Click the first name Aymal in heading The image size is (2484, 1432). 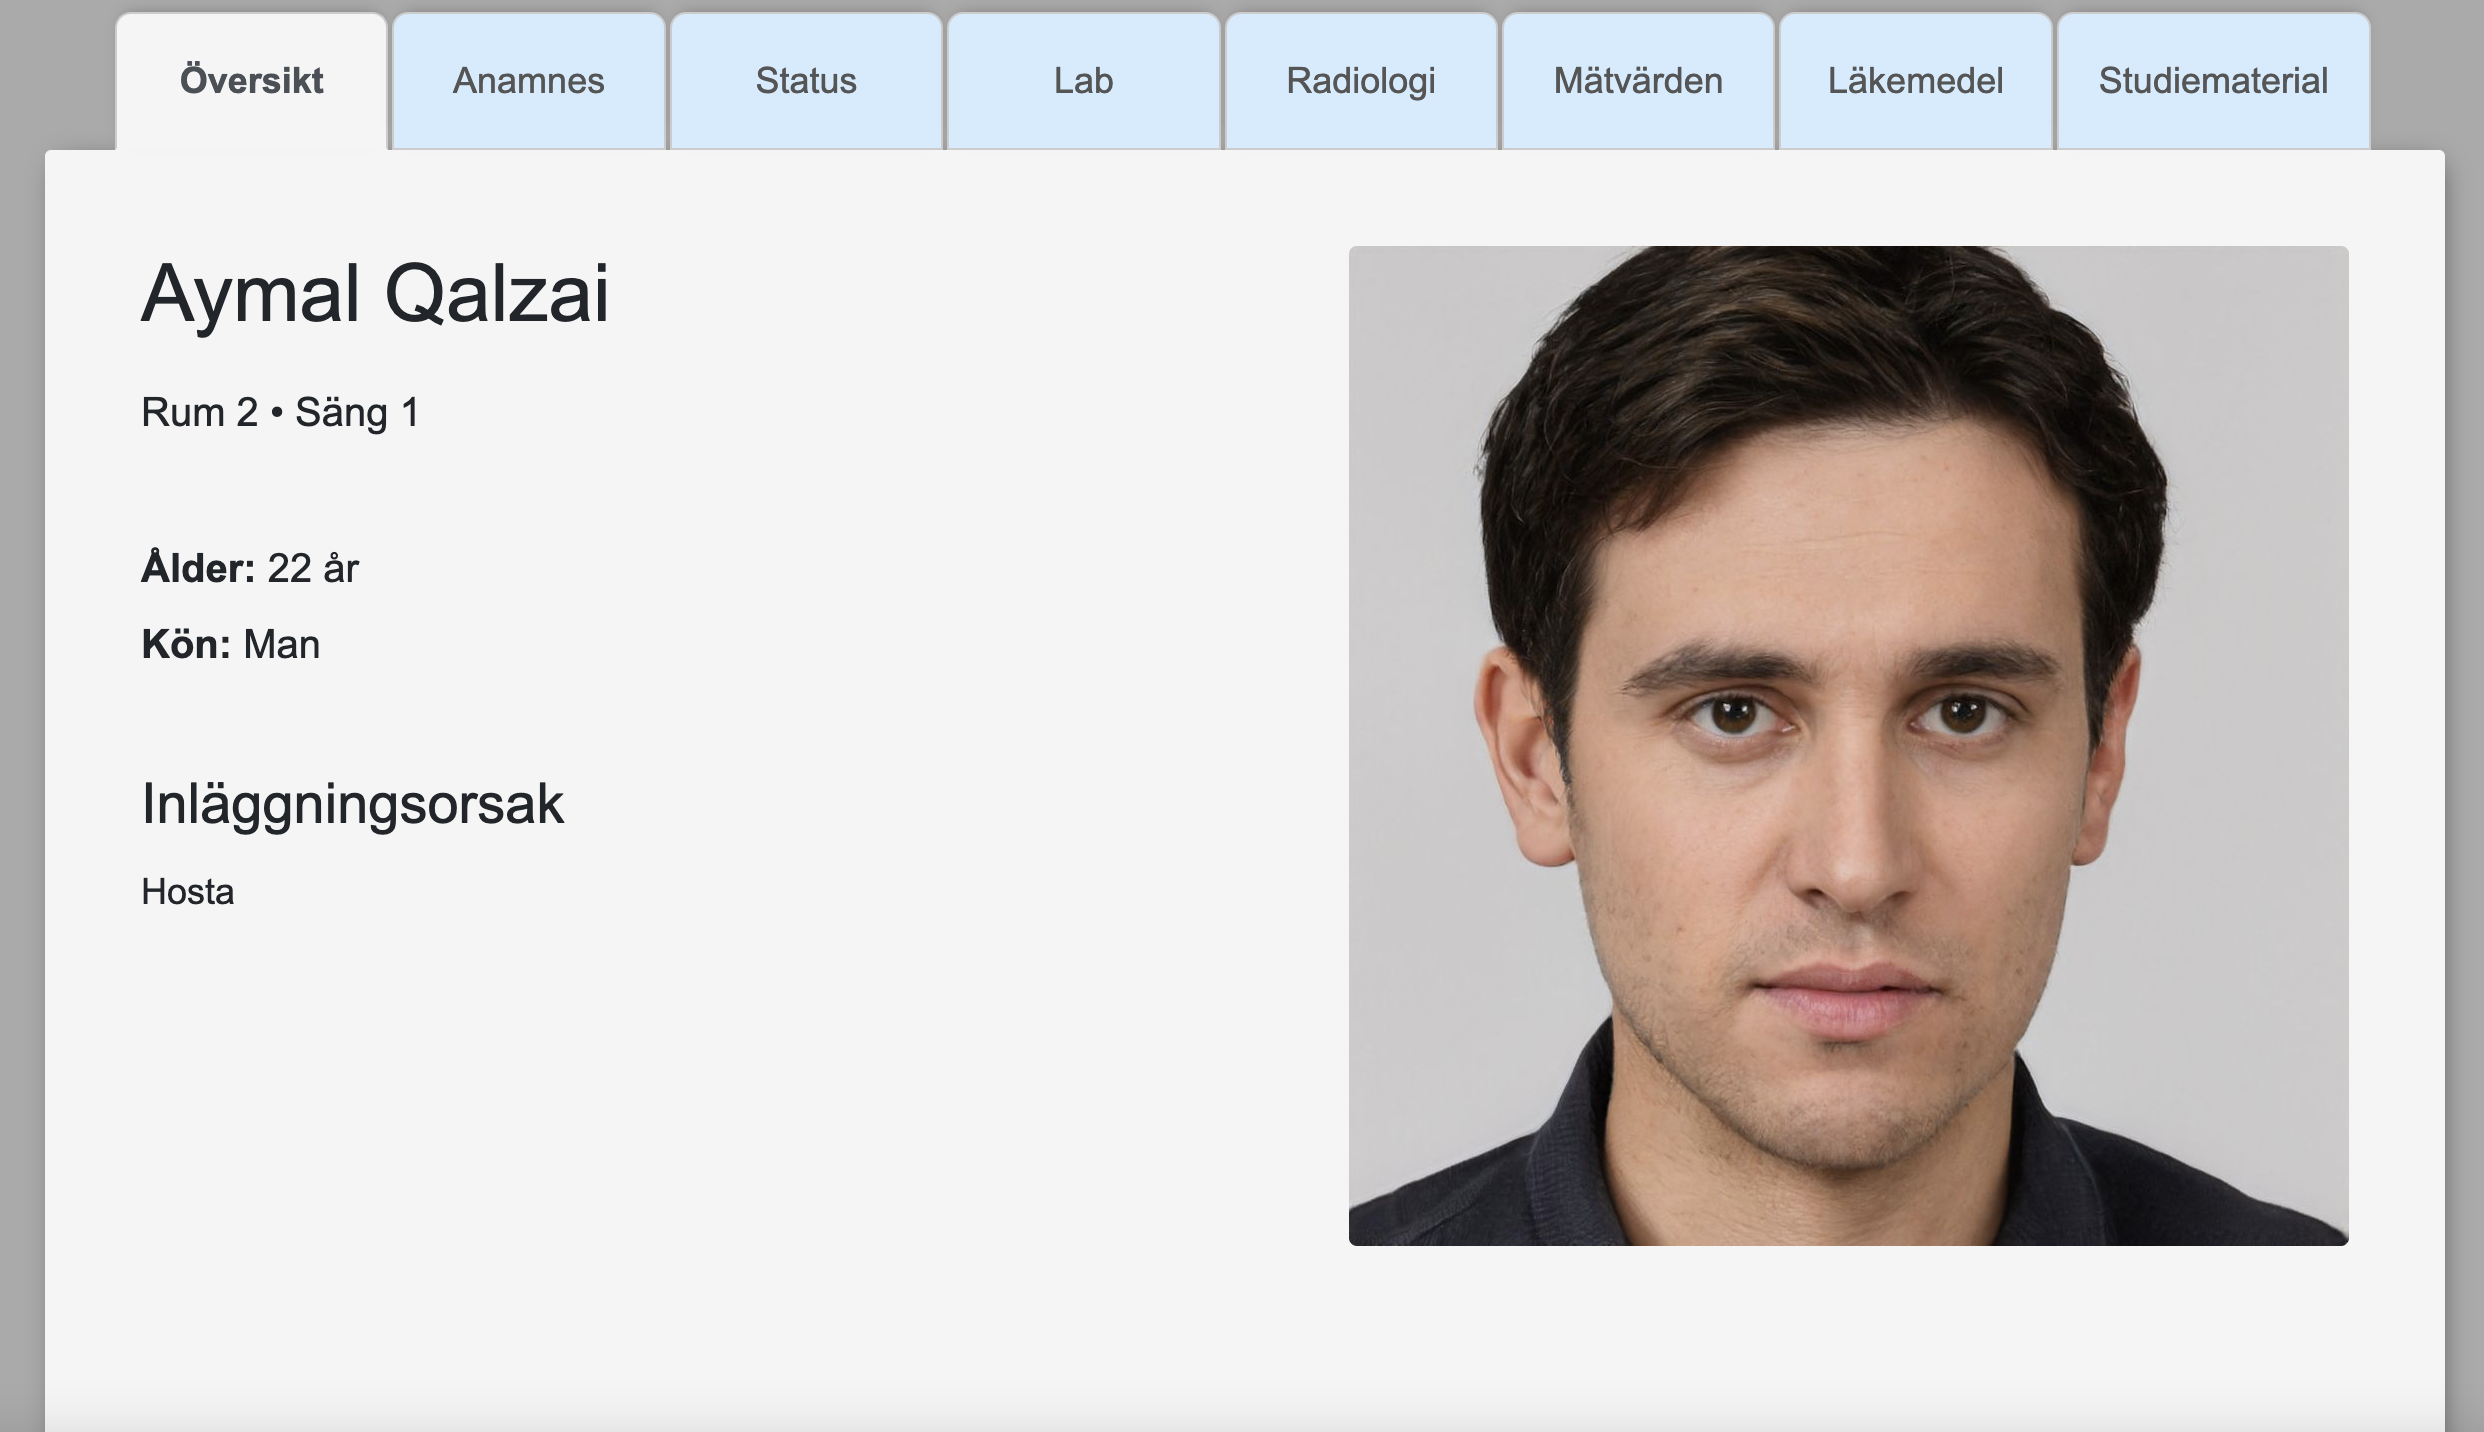click(250, 296)
